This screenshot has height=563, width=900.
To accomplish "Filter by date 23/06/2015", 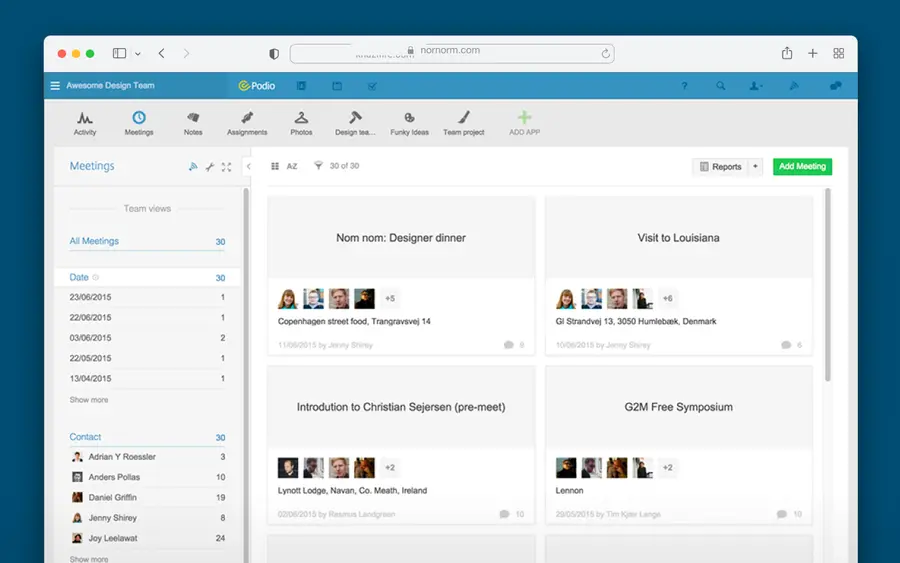I will coord(147,297).
